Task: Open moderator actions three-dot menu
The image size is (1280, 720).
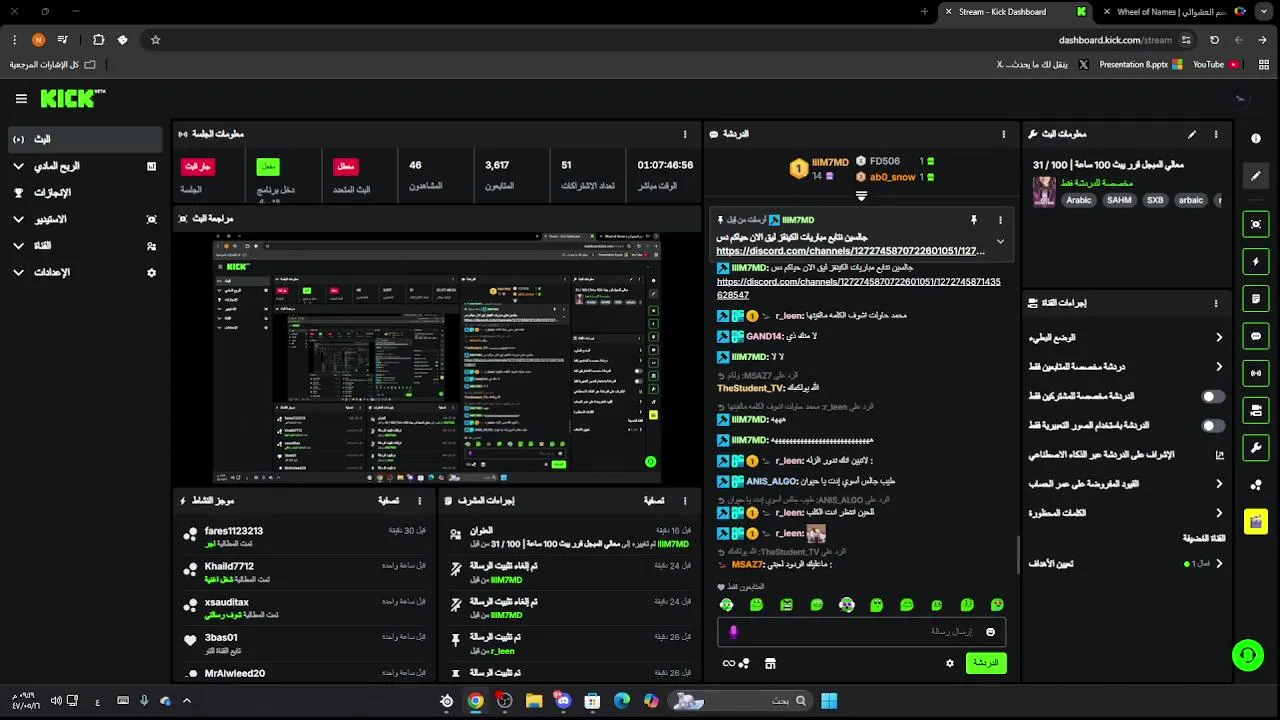Action: pyautogui.click(x=685, y=501)
